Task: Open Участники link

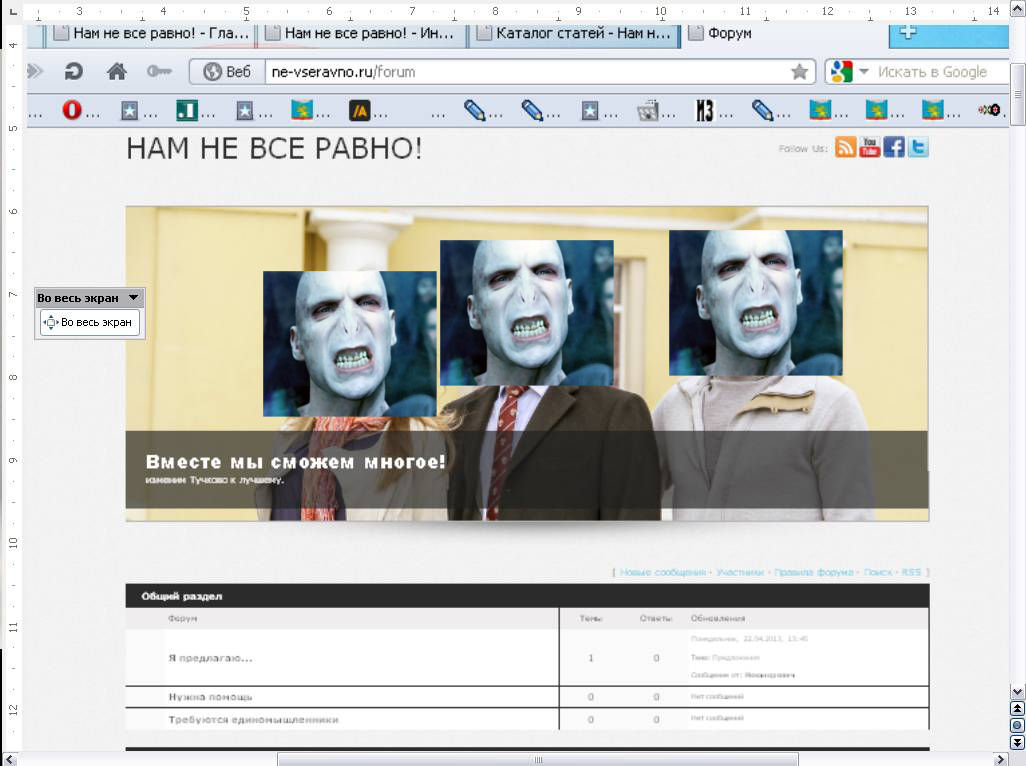Action: [x=739, y=572]
